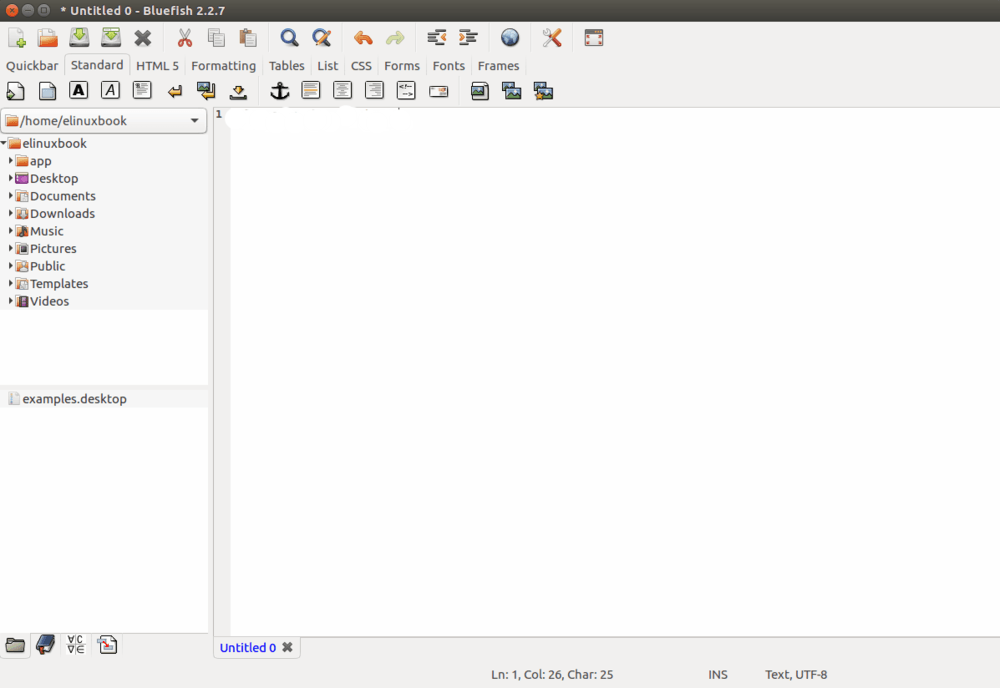
Task: Insert a line break icon
Action: tap(174, 92)
